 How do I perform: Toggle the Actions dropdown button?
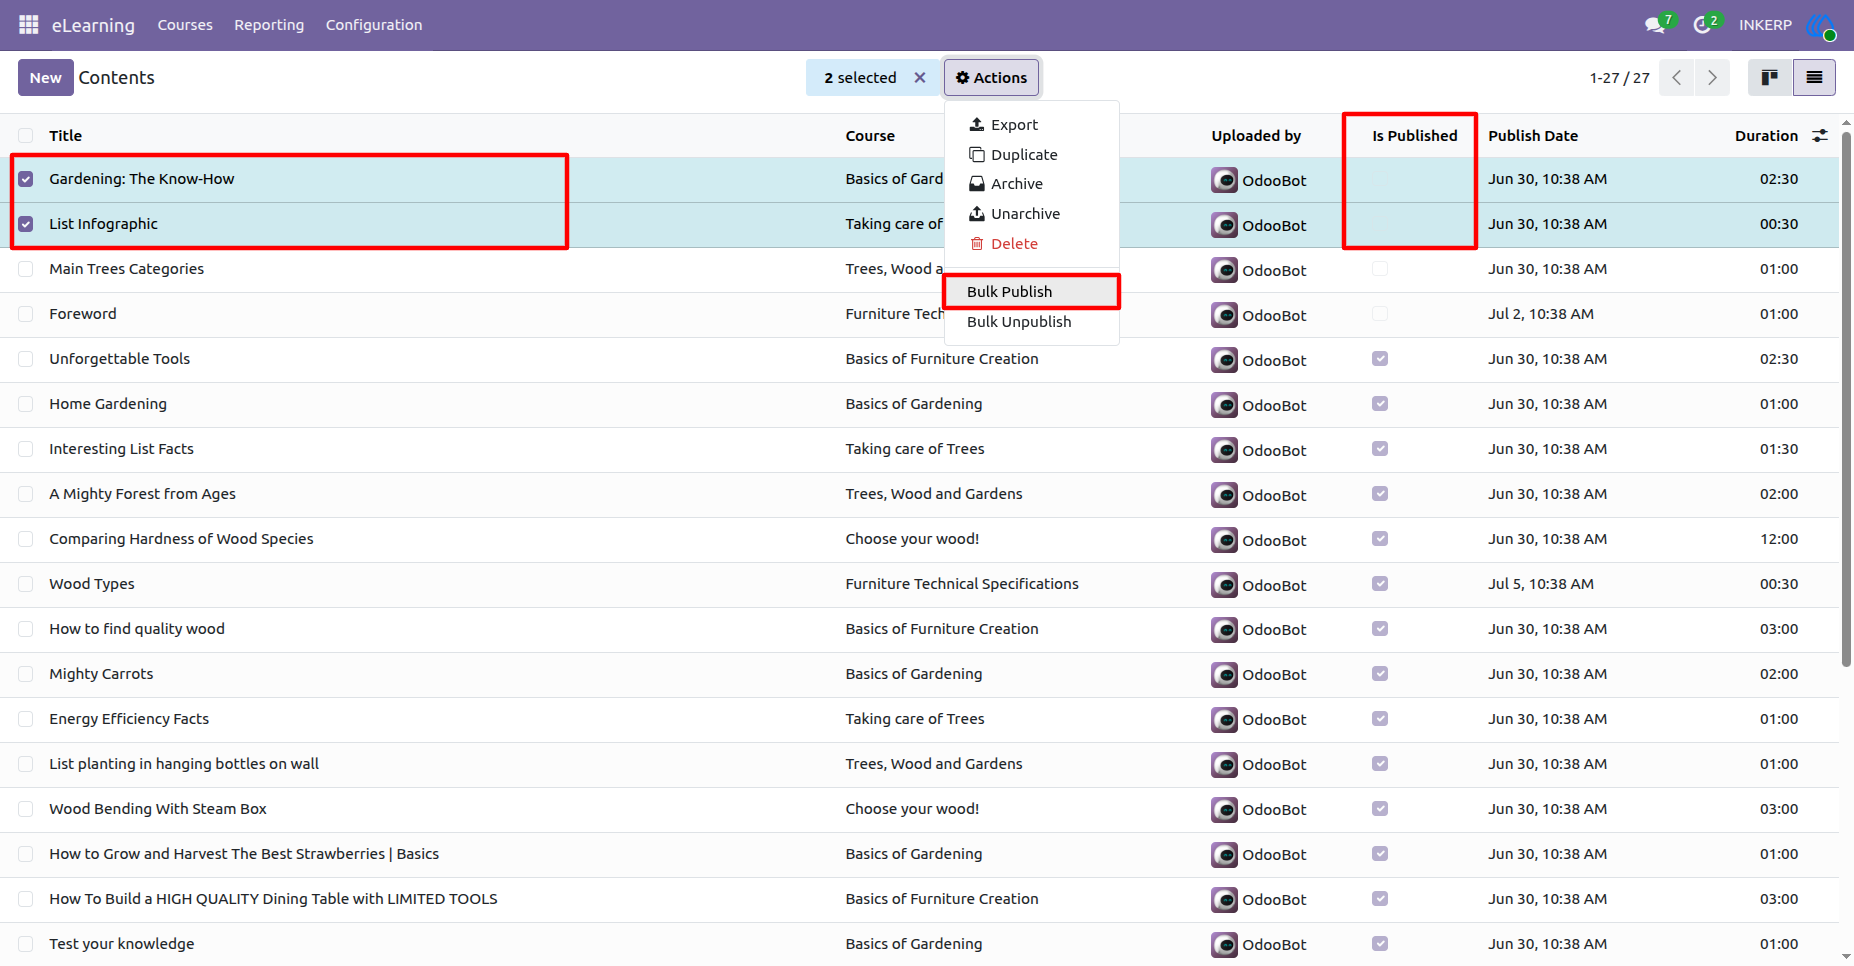point(992,78)
